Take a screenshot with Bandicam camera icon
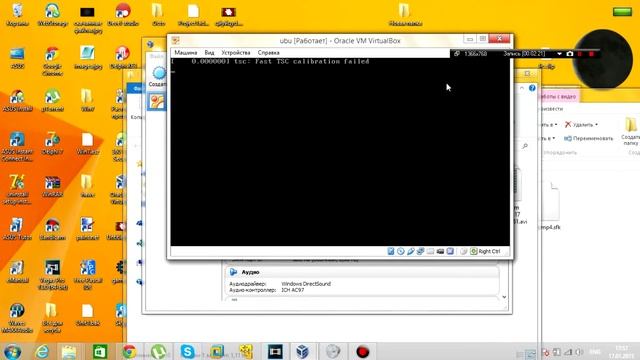 [x=570, y=54]
